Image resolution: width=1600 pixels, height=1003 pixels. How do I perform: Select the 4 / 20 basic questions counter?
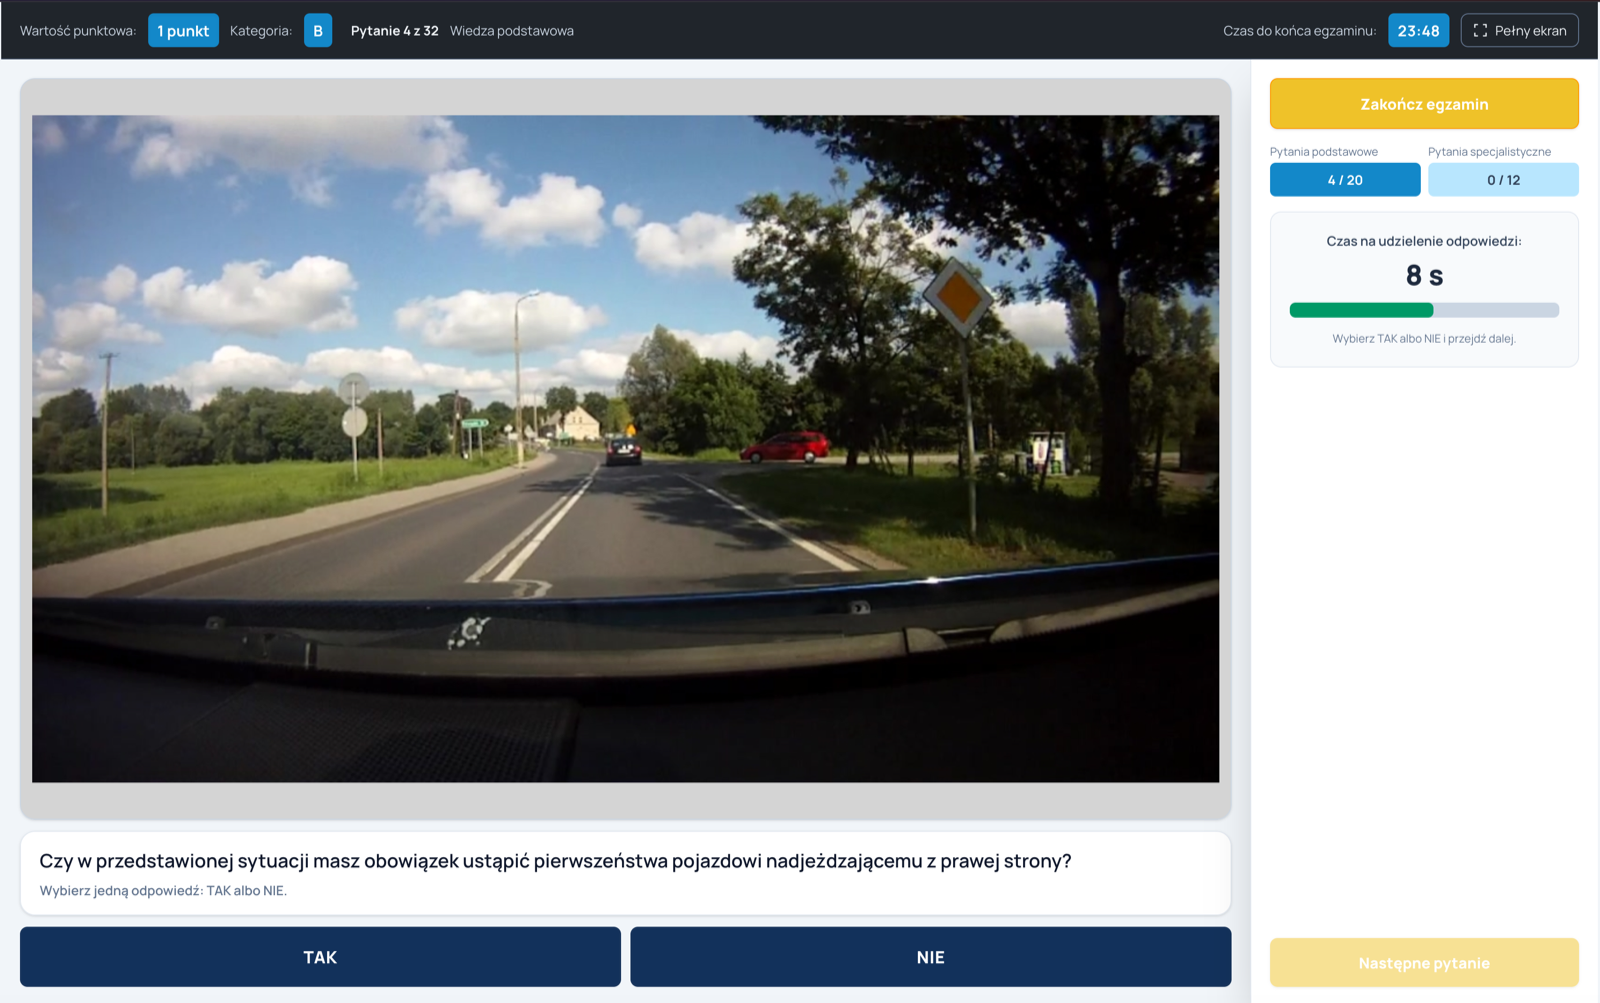tap(1345, 180)
